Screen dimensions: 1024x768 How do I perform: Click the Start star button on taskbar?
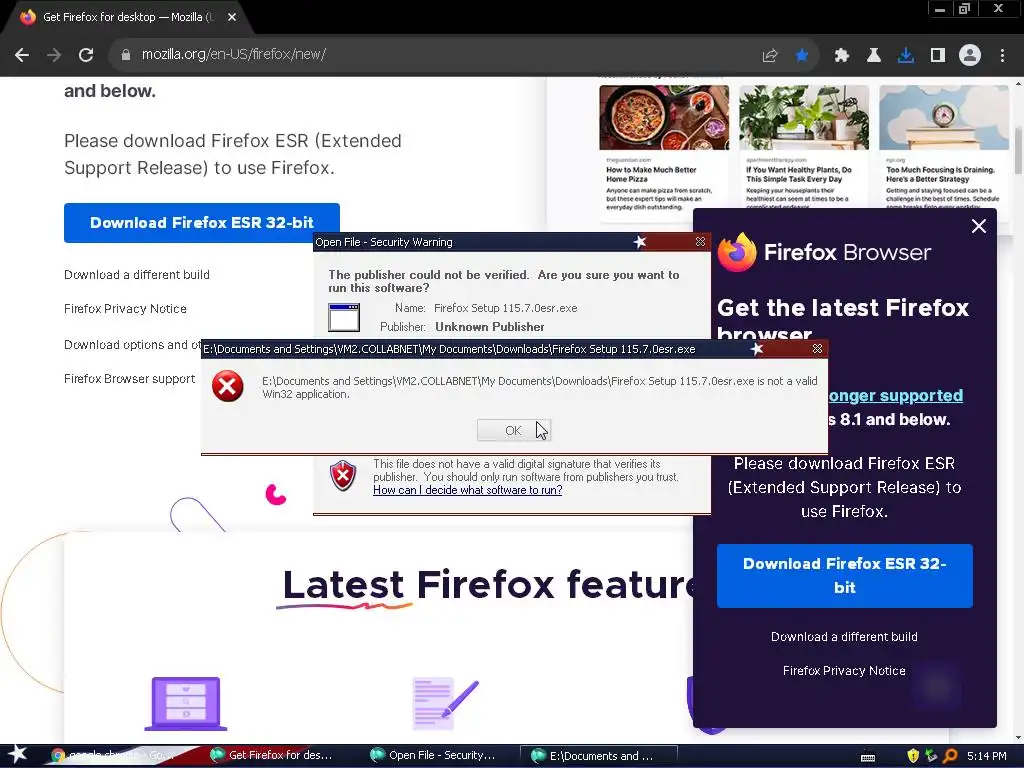[18, 755]
